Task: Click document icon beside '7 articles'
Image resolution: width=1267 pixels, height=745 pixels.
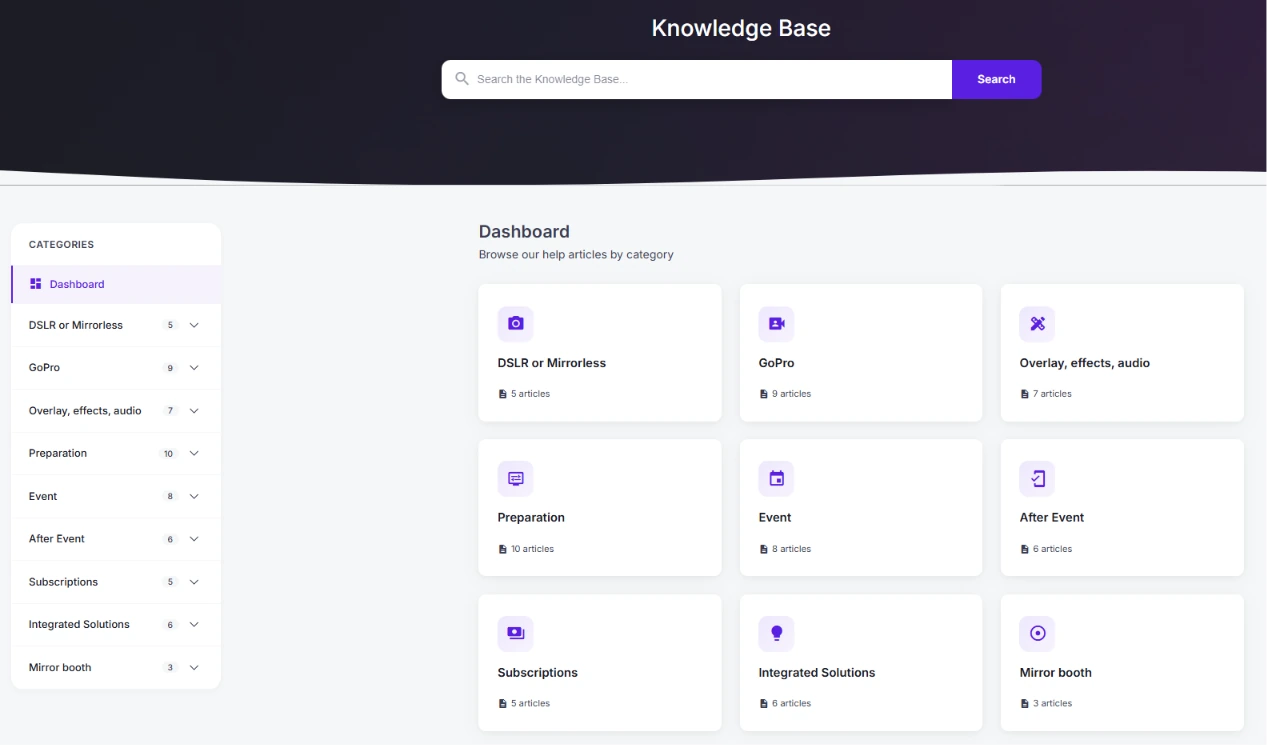Action: point(1025,394)
